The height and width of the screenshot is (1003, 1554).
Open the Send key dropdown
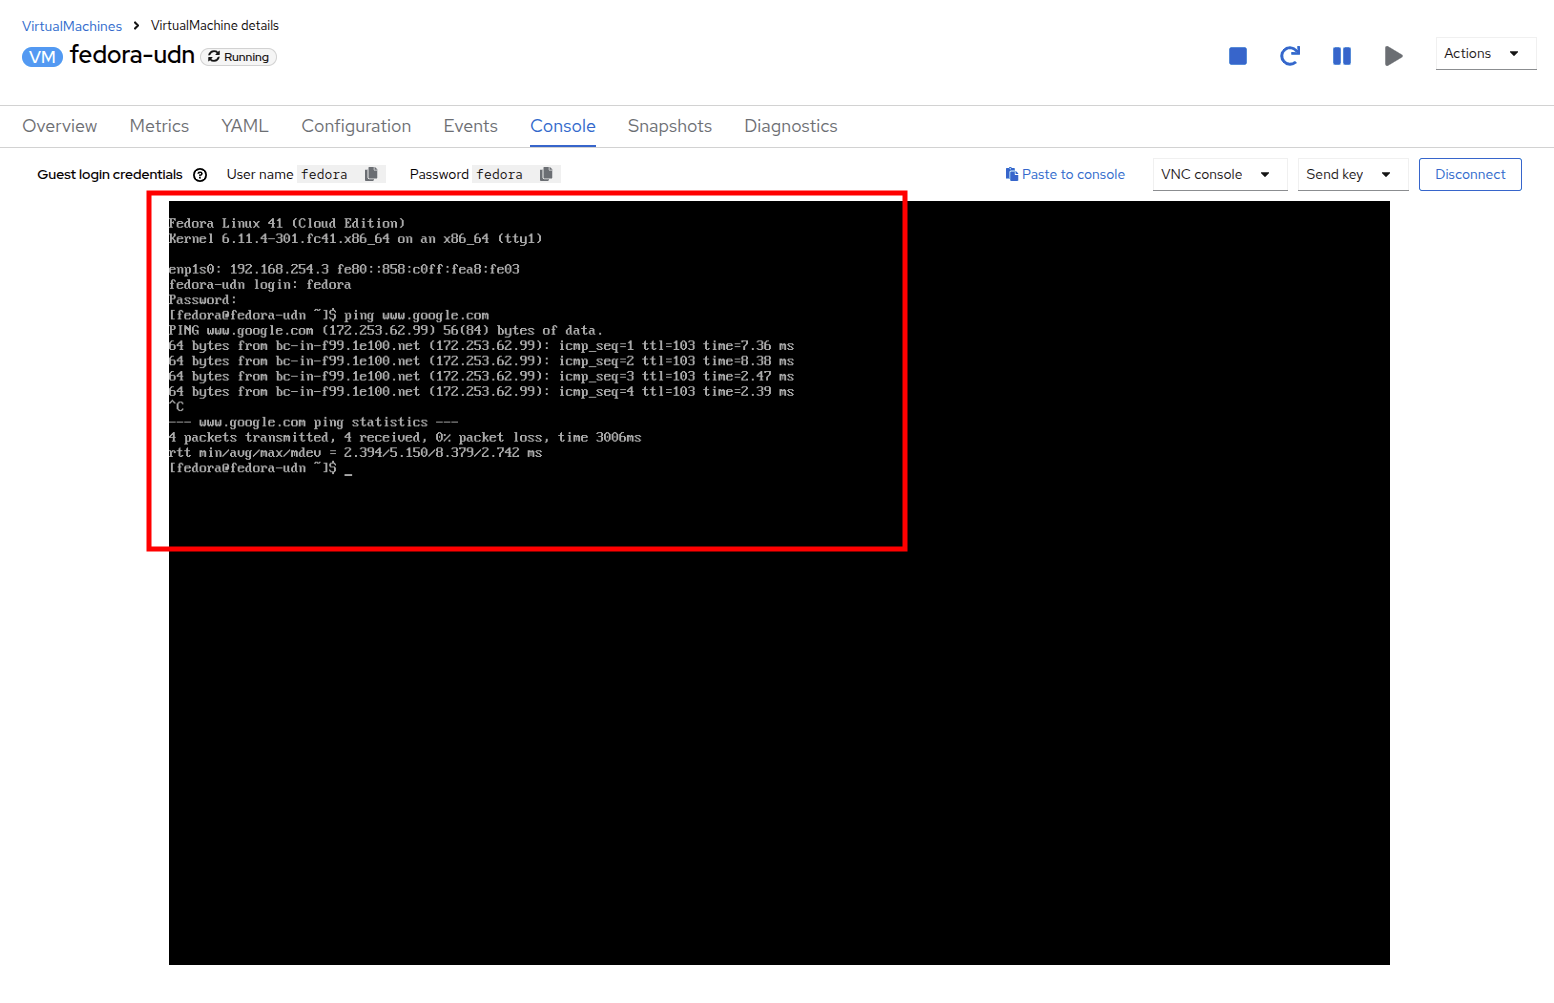pyautogui.click(x=1351, y=174)
